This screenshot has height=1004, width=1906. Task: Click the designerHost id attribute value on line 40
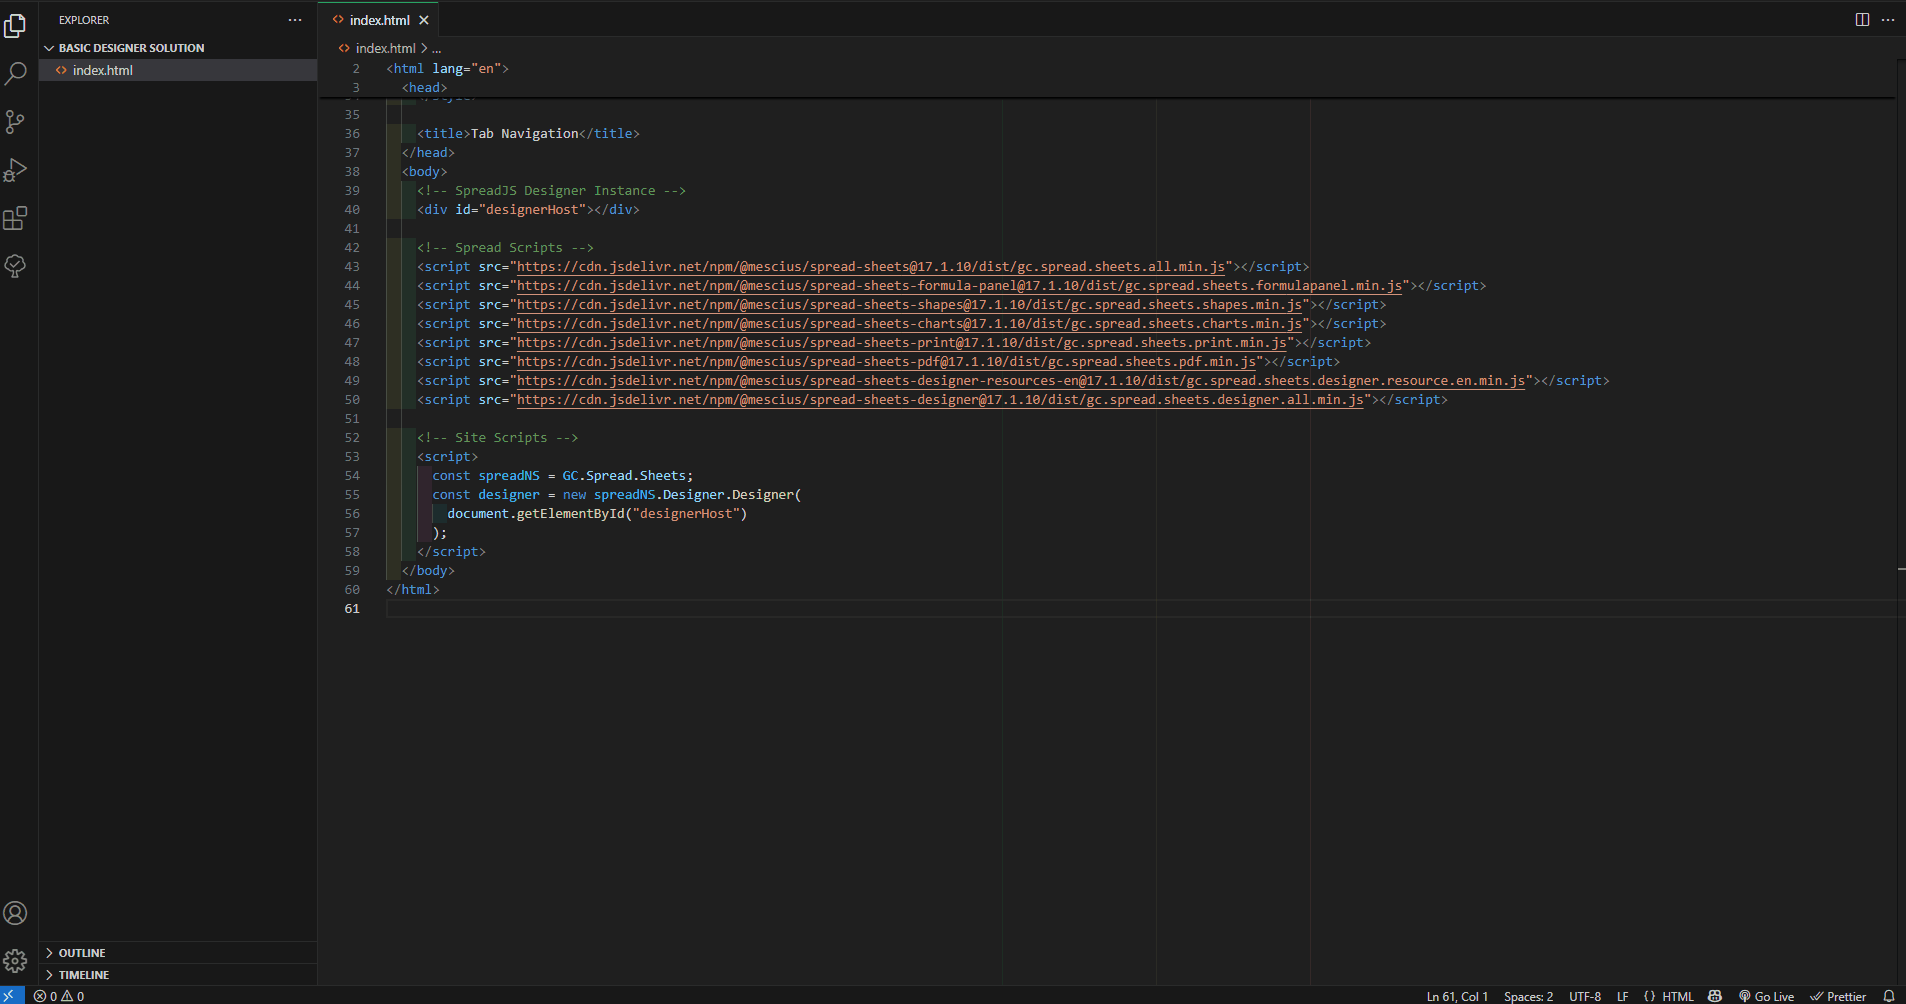532,210
